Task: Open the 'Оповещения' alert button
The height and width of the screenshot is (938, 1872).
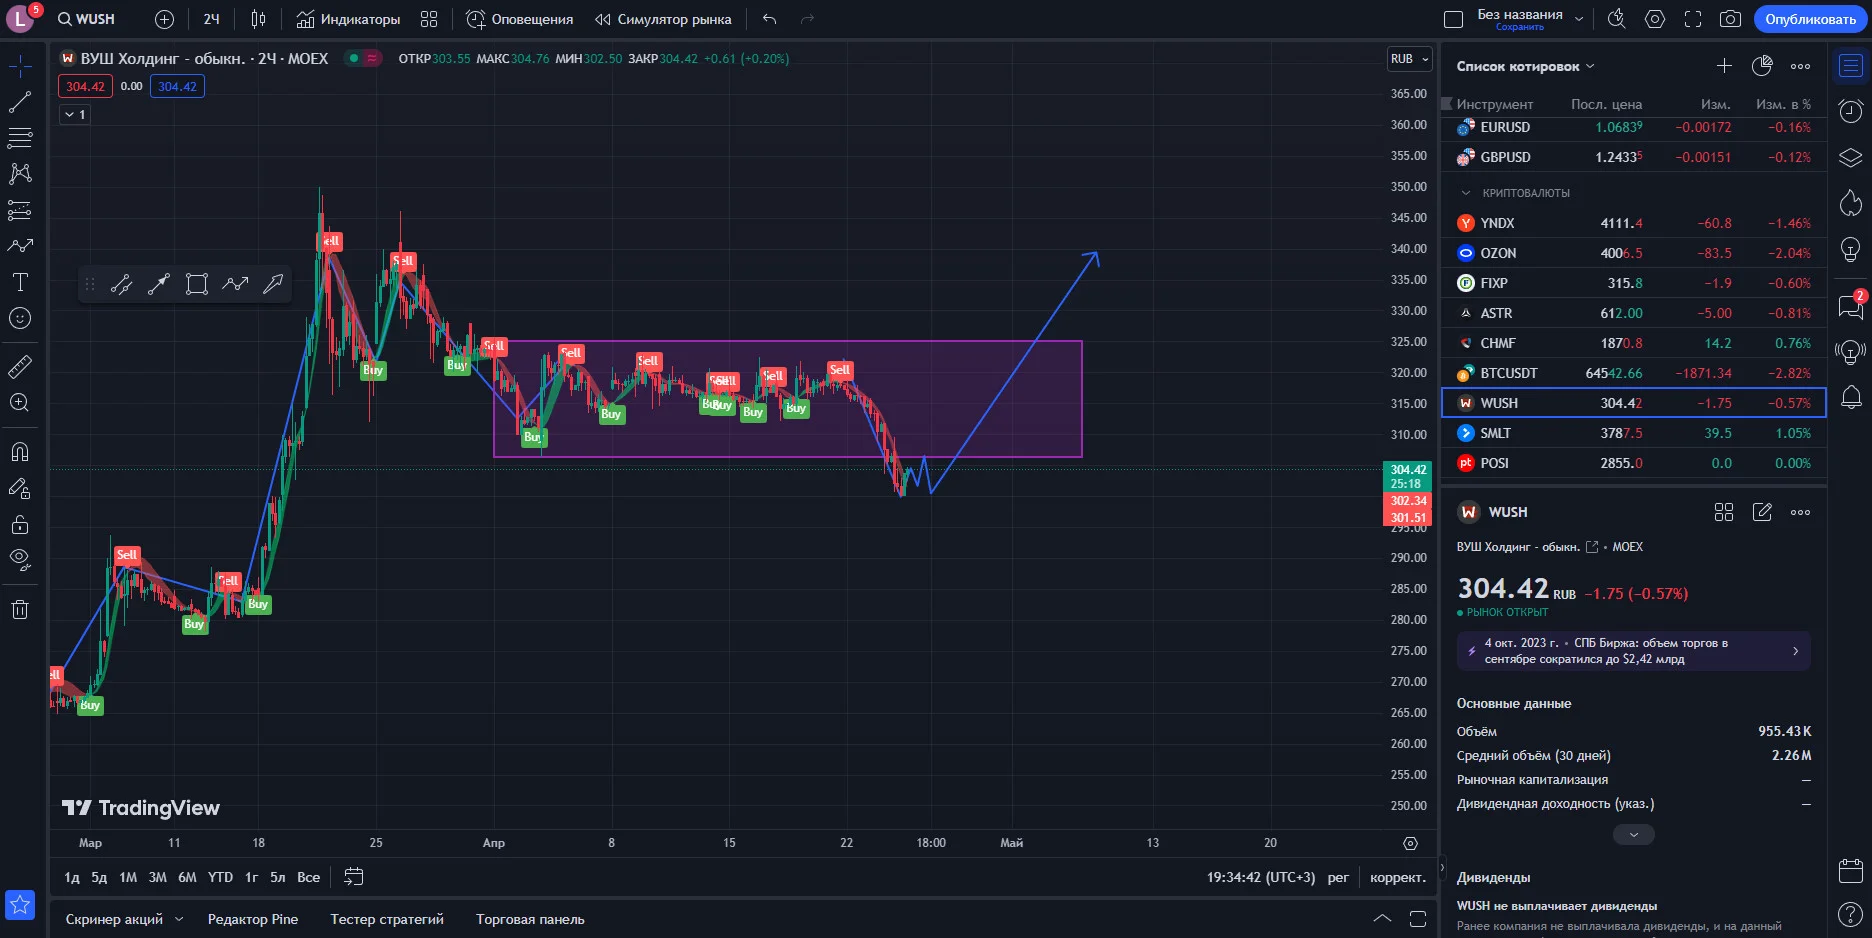Action: [x=520, y=19]
